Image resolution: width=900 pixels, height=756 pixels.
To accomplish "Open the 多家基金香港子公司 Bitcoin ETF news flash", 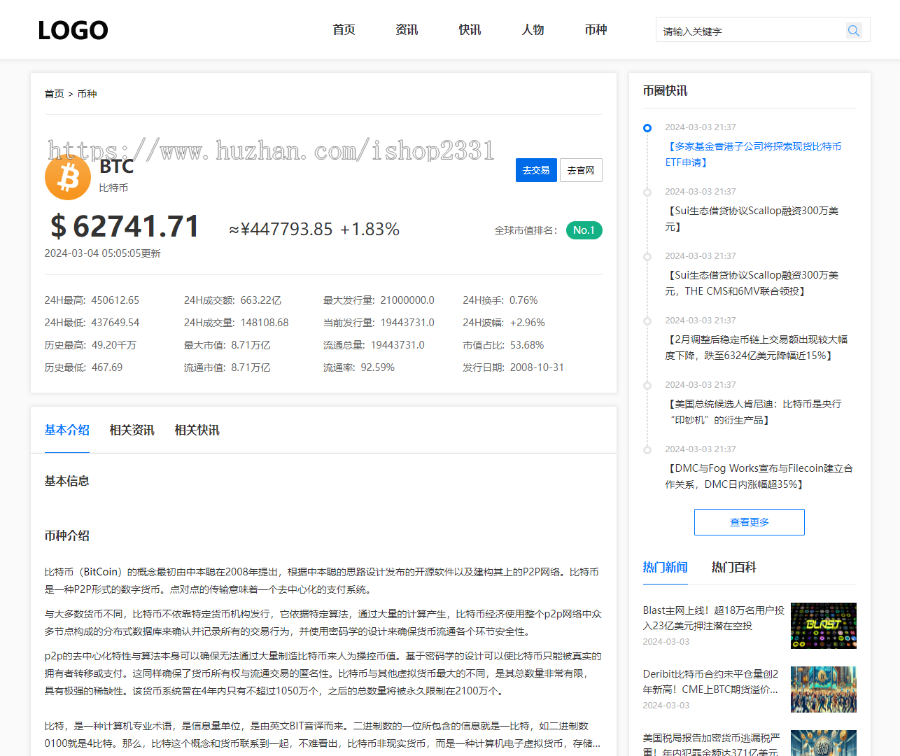I will 753,154.
